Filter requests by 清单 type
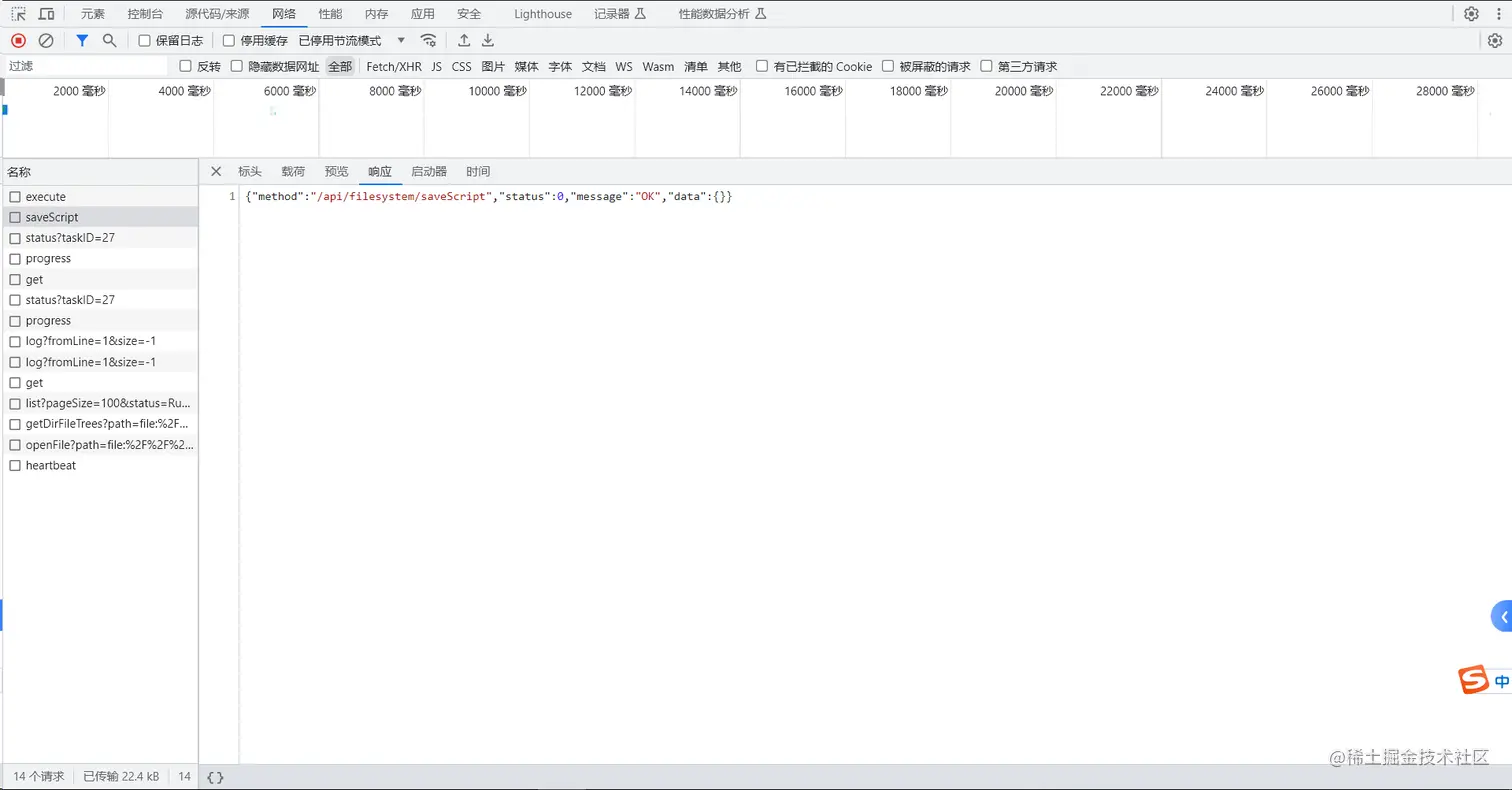 click(696, 66)
